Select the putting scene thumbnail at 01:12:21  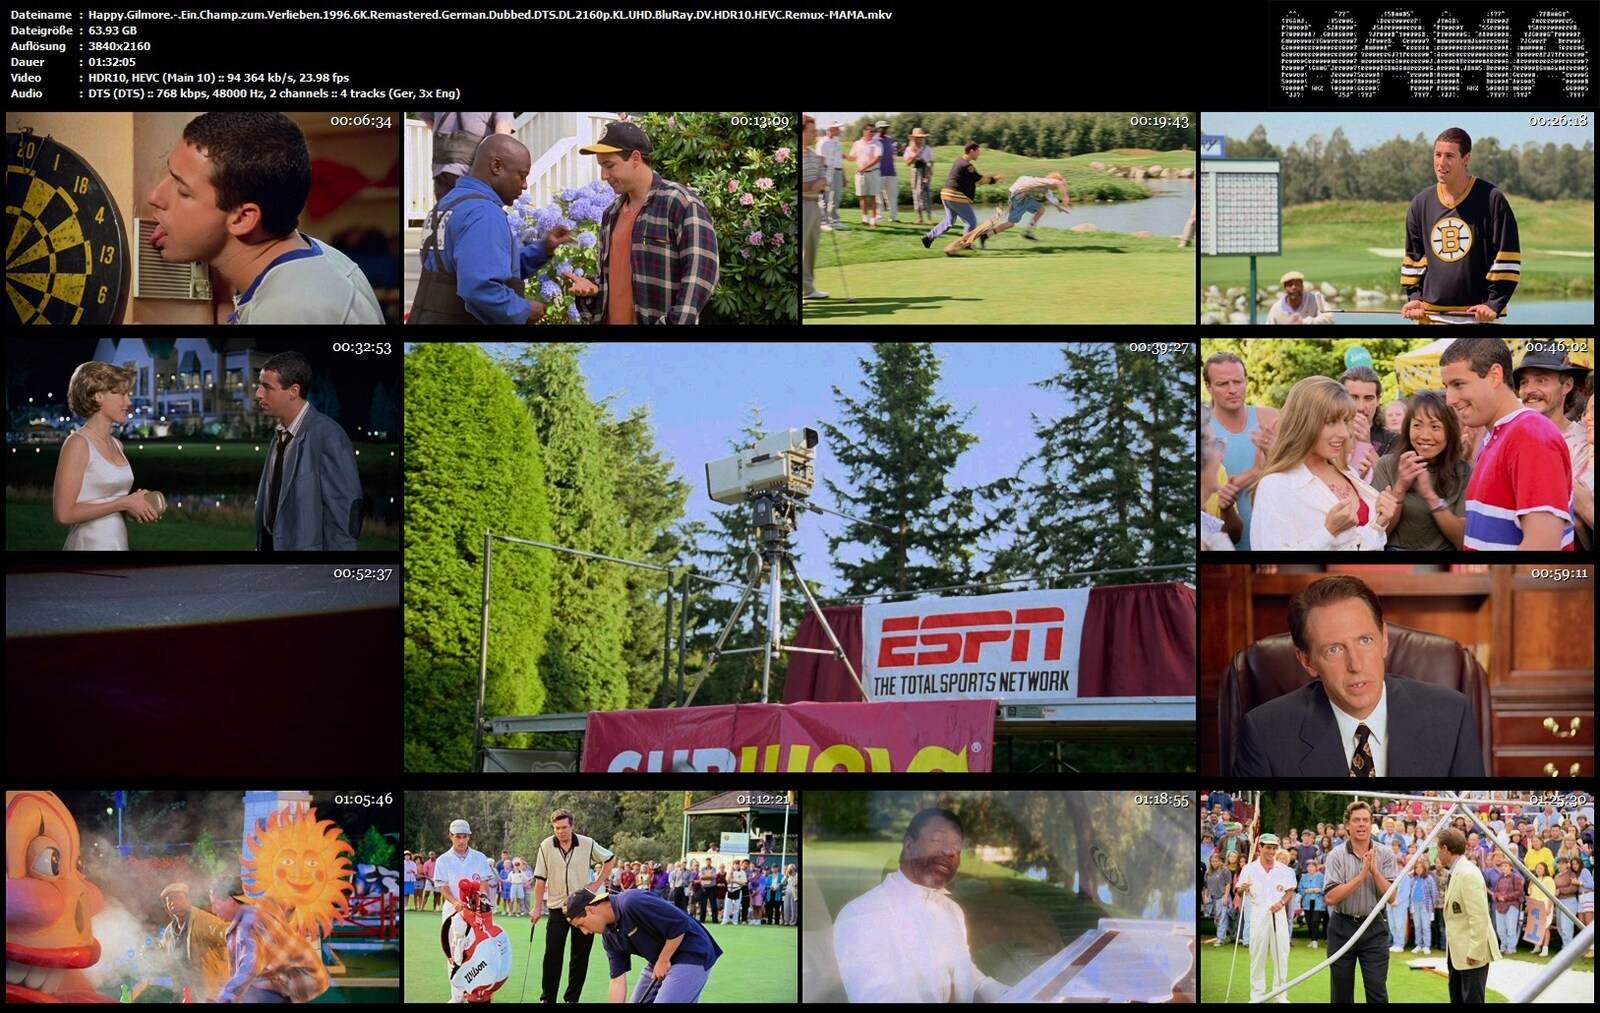(x=601, y=897)
